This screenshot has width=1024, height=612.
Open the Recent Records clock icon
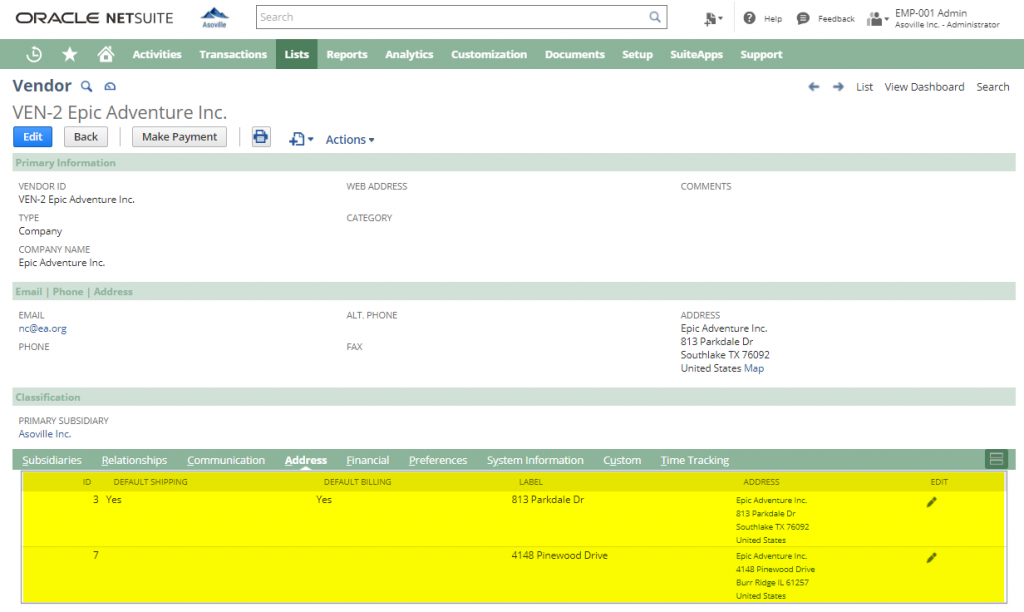[x=34, y=54]
